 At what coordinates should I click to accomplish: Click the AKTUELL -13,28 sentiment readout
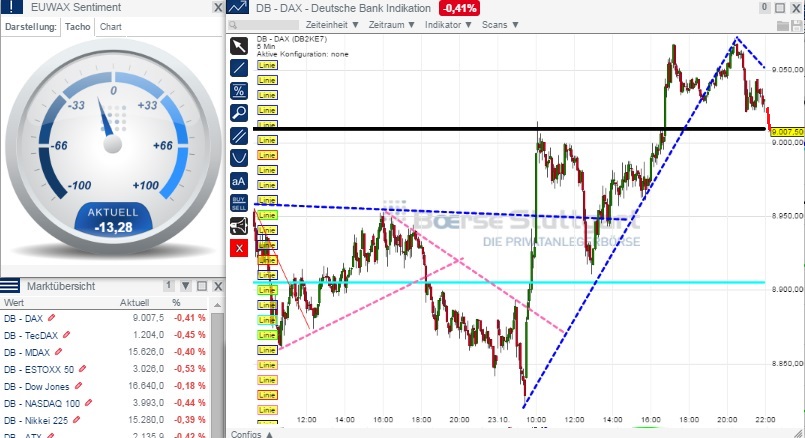[113, 220]
